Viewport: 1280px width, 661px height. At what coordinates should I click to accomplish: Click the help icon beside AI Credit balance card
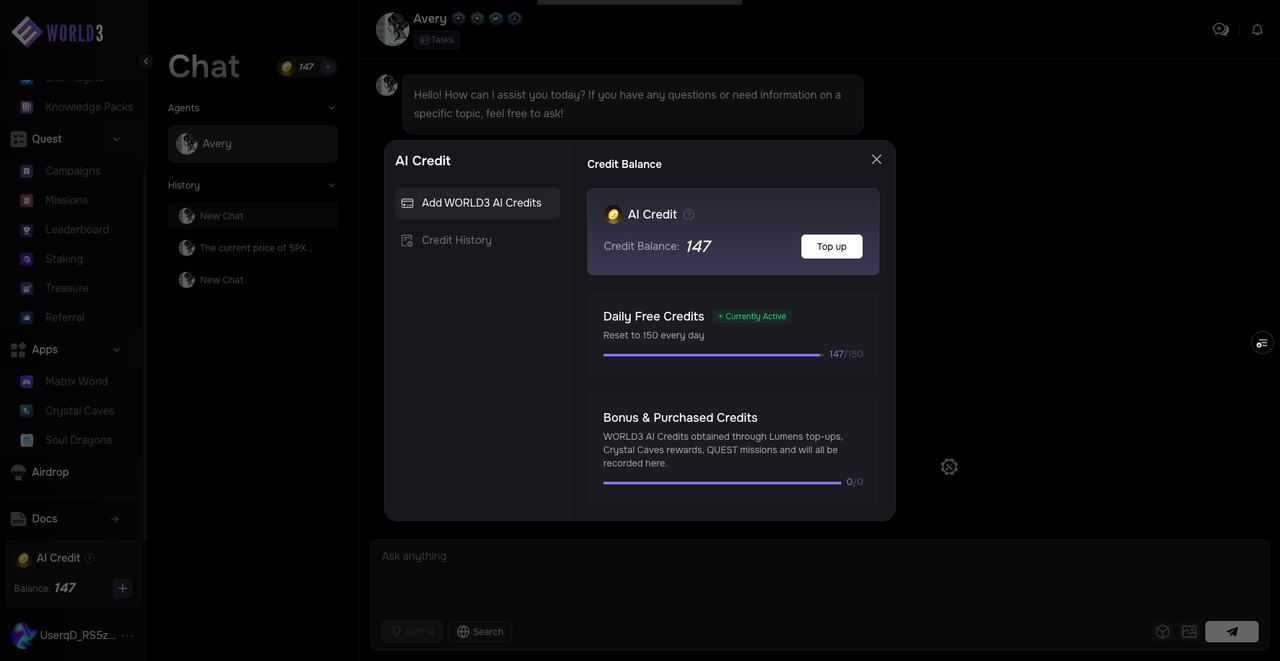[689, 215]
